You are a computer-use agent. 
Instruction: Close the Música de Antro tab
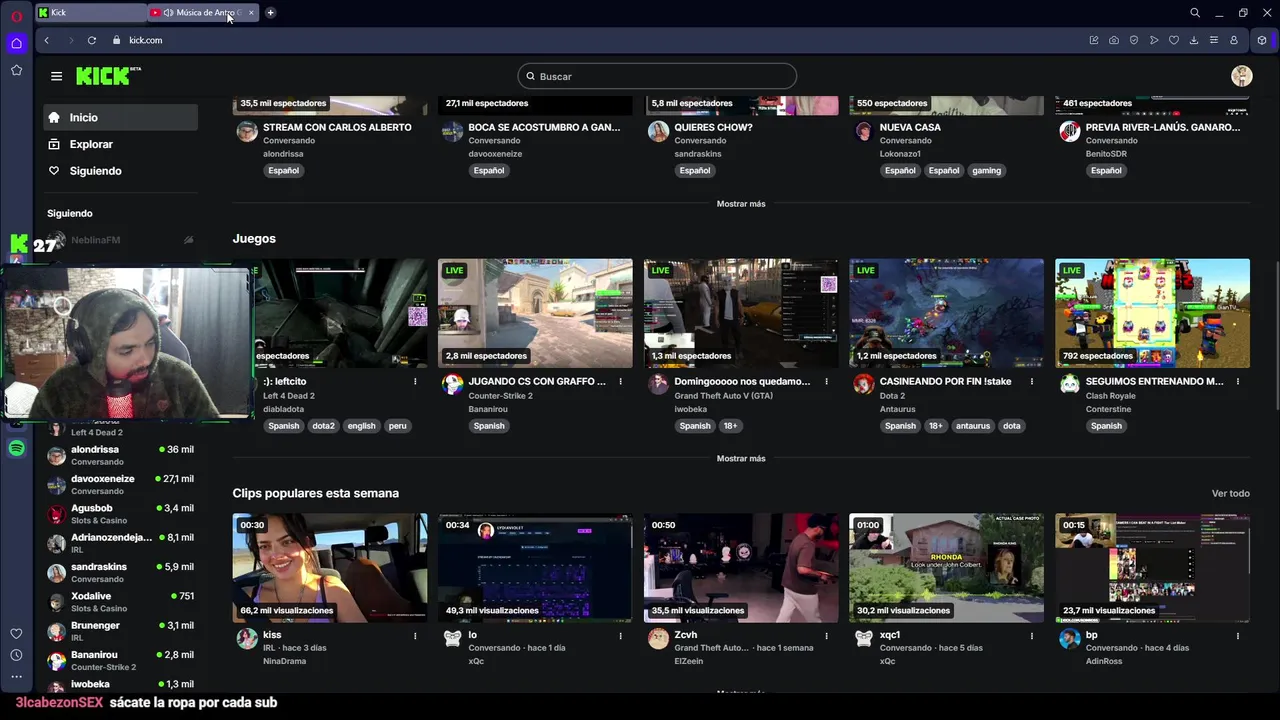[251, 13]
